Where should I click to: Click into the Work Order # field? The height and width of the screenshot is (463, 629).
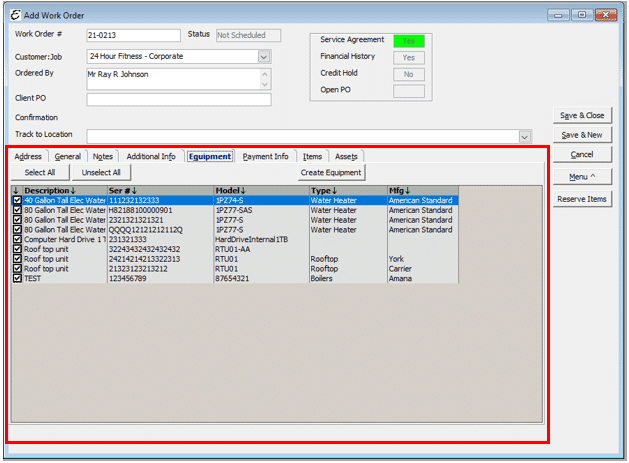point(134,35)
